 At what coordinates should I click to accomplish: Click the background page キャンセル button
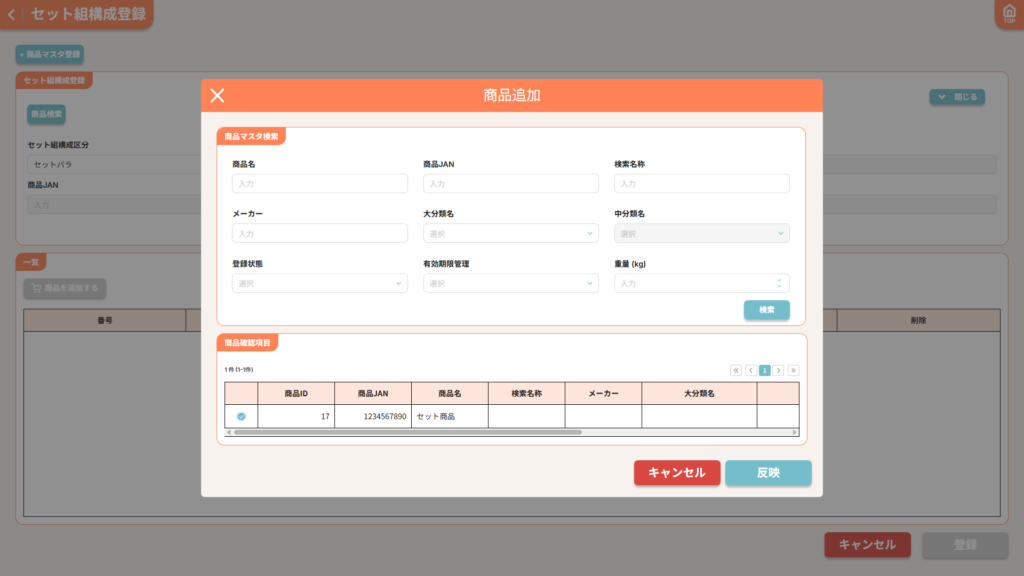867,545
